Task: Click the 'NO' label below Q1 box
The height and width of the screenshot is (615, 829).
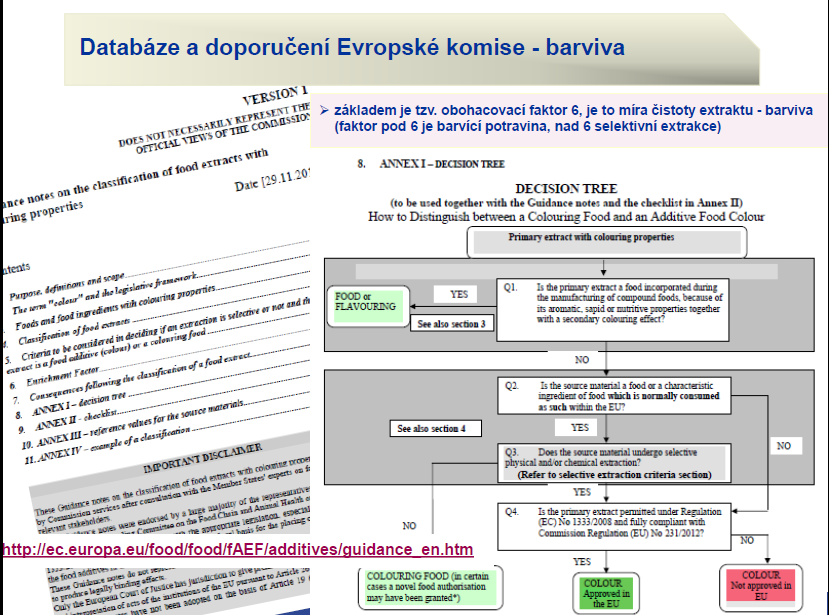Action: click(582, 360)
